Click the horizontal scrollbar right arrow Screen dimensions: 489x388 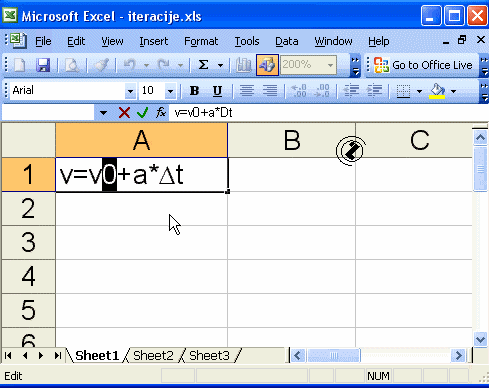coord(459,355)
